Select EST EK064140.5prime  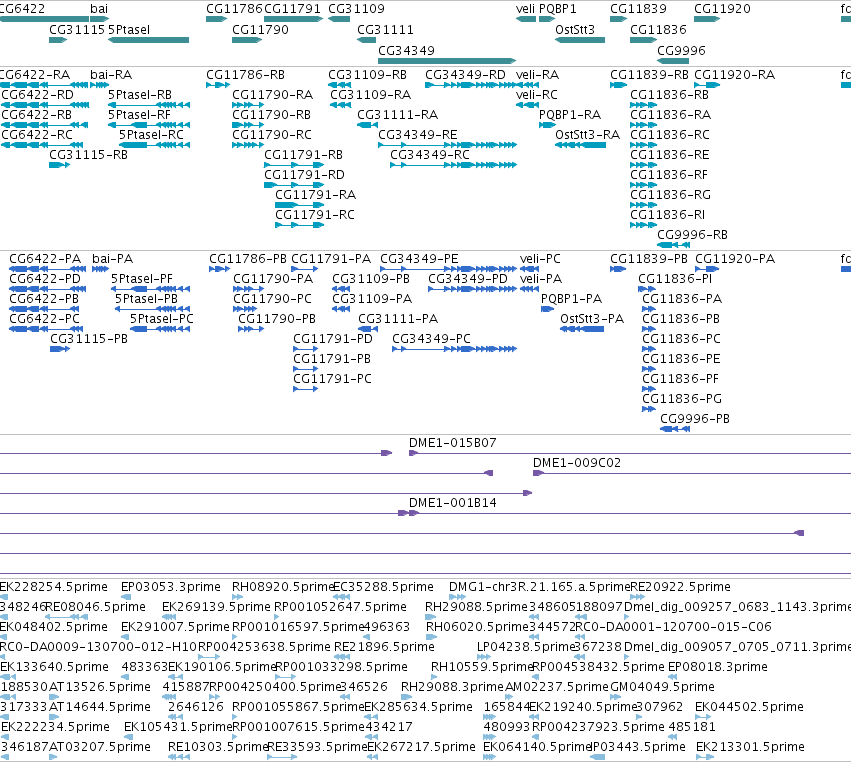pos(536,746)
